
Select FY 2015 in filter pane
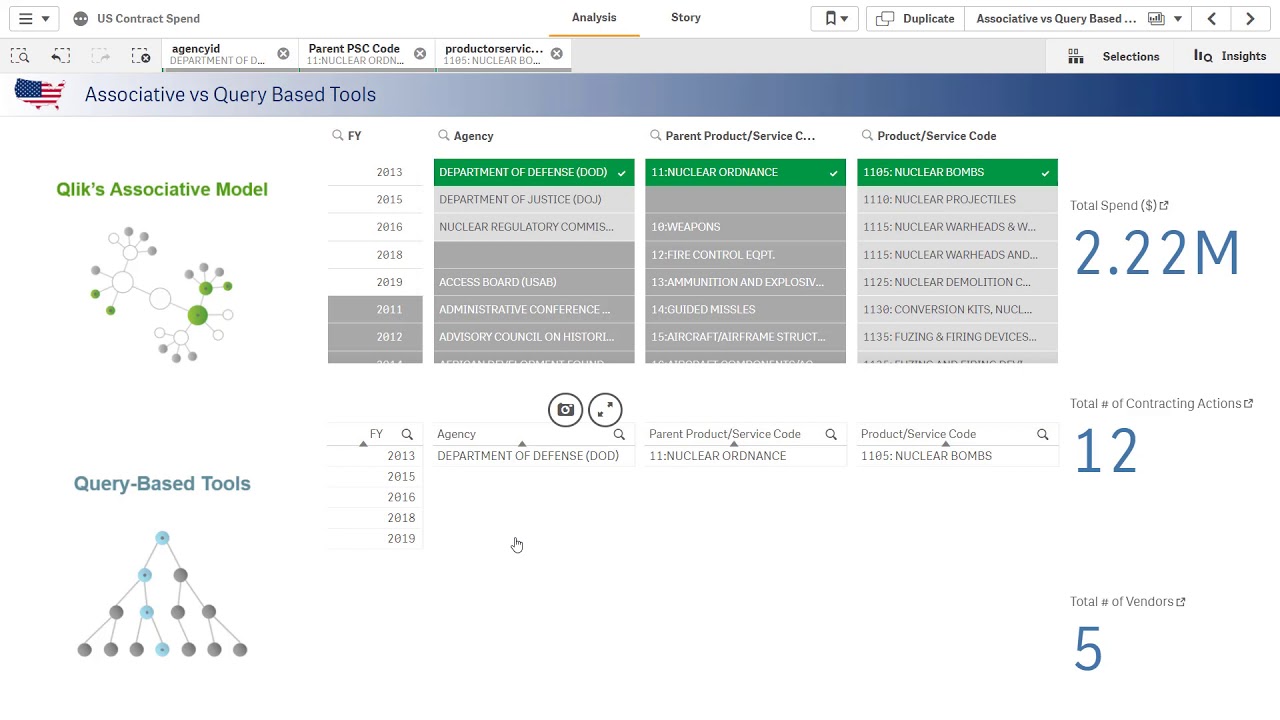(x=375, y=199)
